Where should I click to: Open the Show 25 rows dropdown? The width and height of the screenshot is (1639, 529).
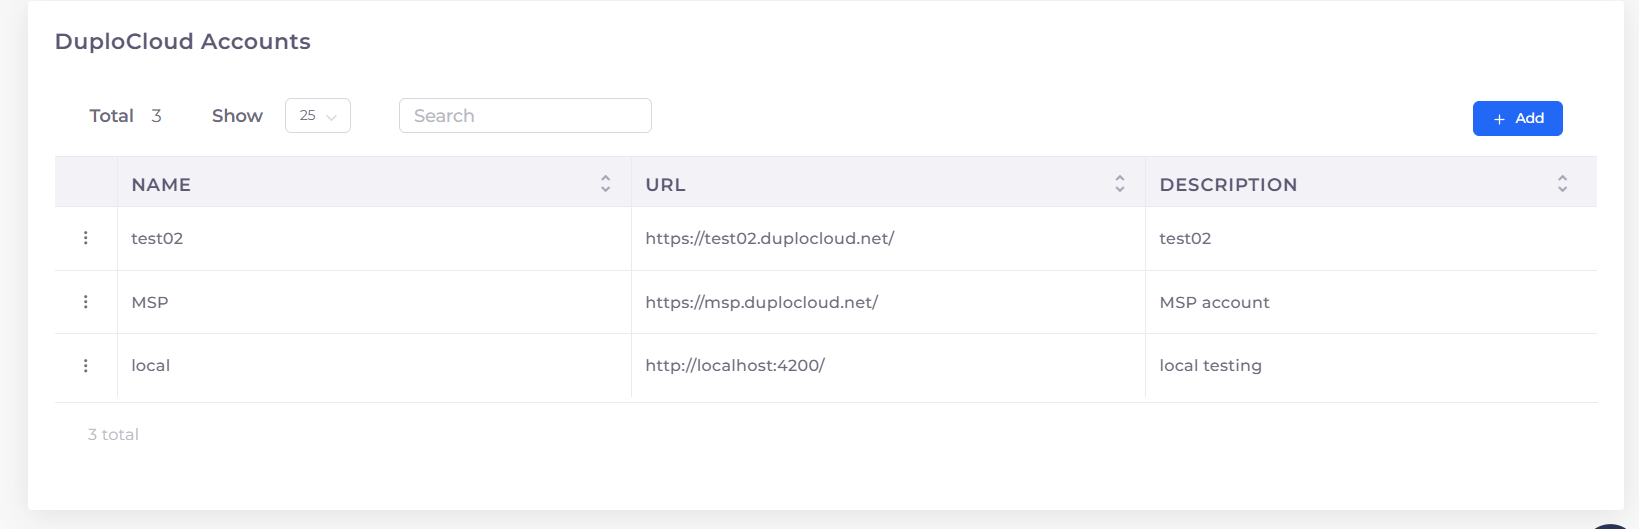(318, 116)
